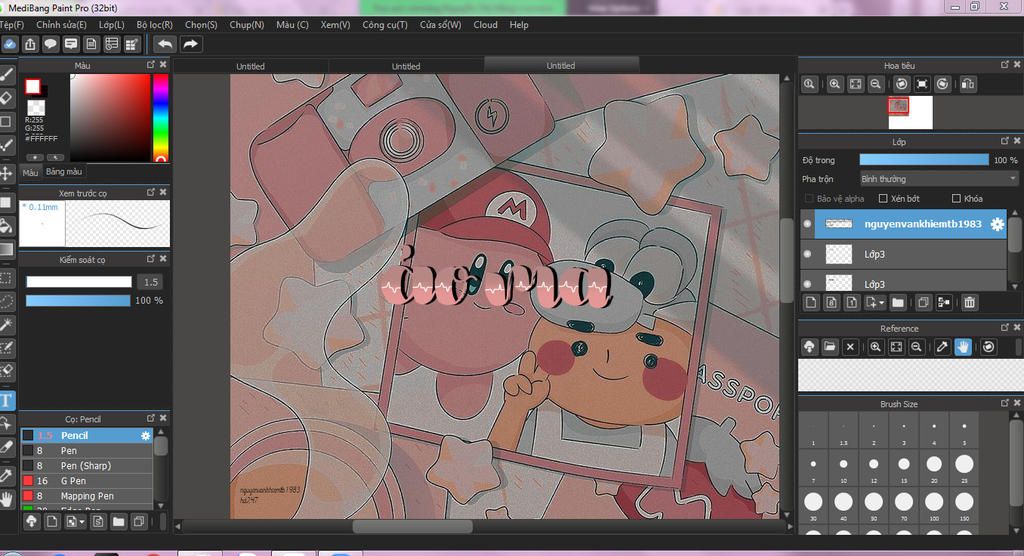Toggle visibility of the first Lớp3 layer
This screenshot has height=556, width=1024.
click(807, 253)
